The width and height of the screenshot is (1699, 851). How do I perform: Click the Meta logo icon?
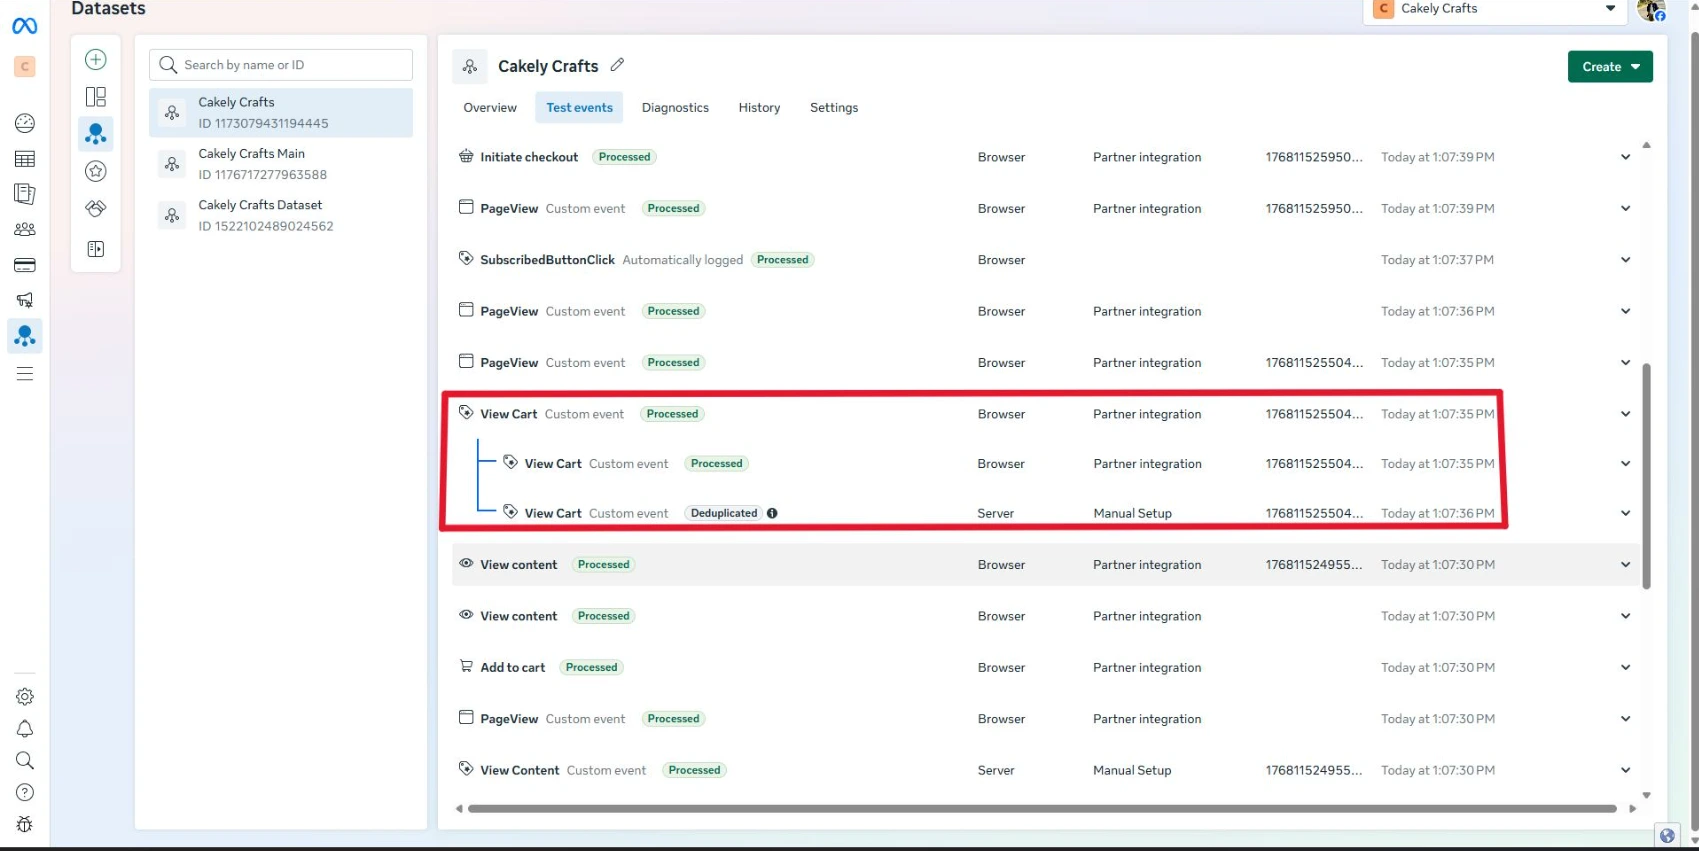pos(25,26)
